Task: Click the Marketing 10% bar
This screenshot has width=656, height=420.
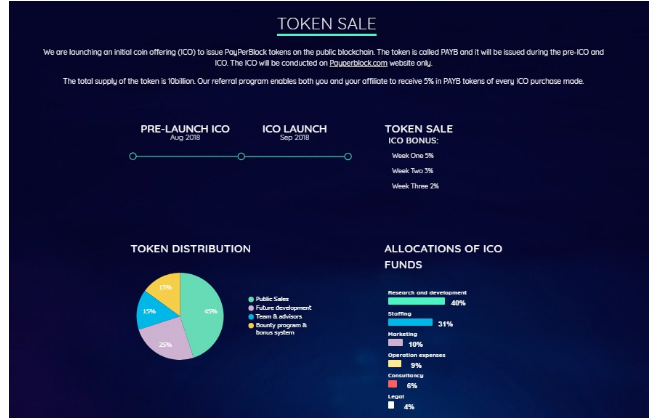Action: click(395, 343)
